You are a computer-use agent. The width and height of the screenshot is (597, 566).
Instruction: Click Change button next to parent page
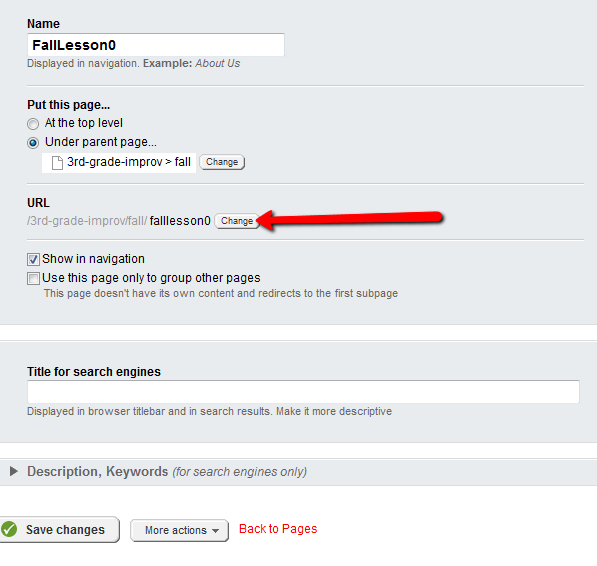[x=222, y=162]
